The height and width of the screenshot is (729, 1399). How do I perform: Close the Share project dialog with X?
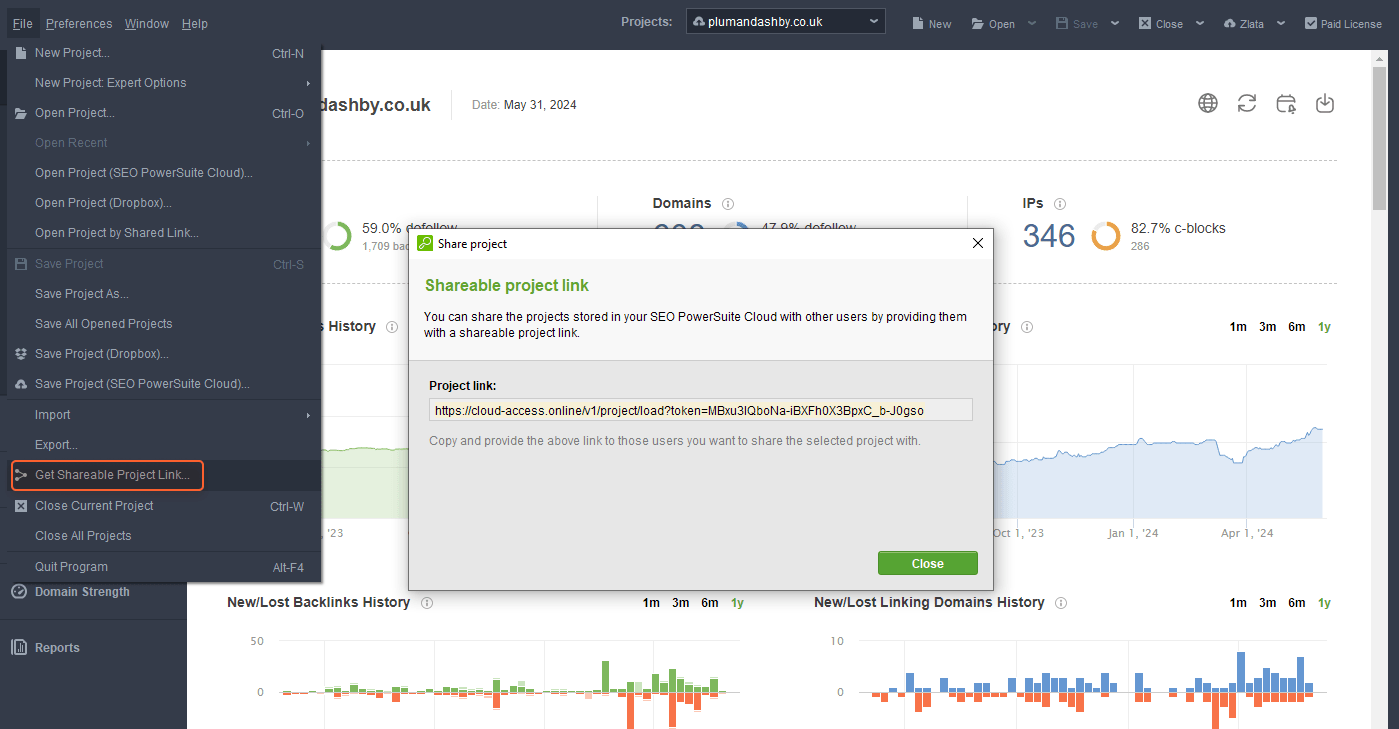978,243
